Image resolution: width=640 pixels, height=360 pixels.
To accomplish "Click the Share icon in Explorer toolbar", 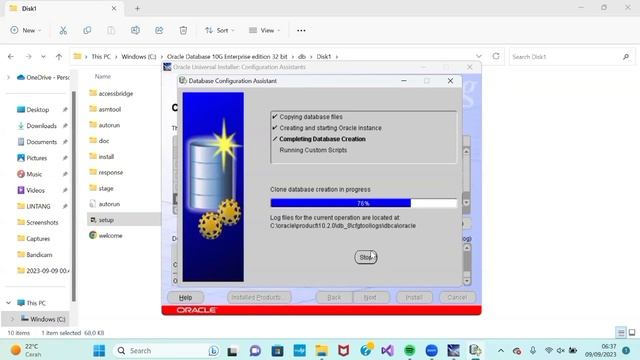I will click(x=159, y=30).
